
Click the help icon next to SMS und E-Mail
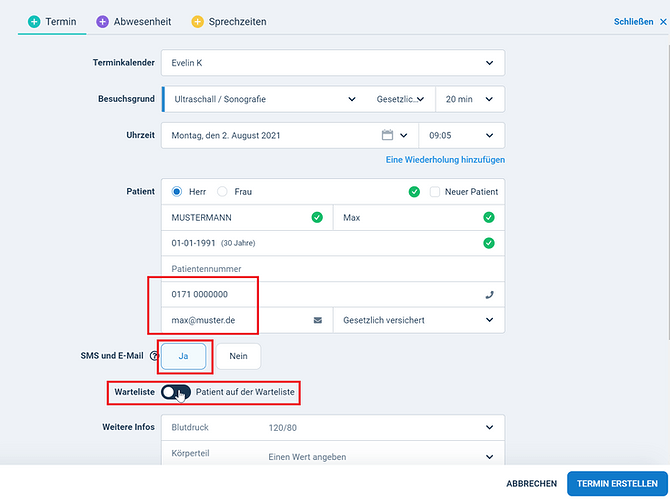154,356
